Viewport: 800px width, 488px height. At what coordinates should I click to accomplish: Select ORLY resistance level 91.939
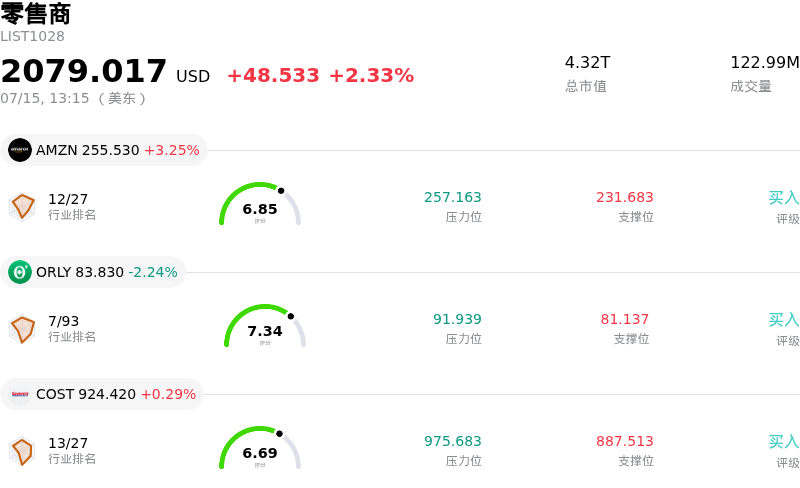[x=457, y=319]
